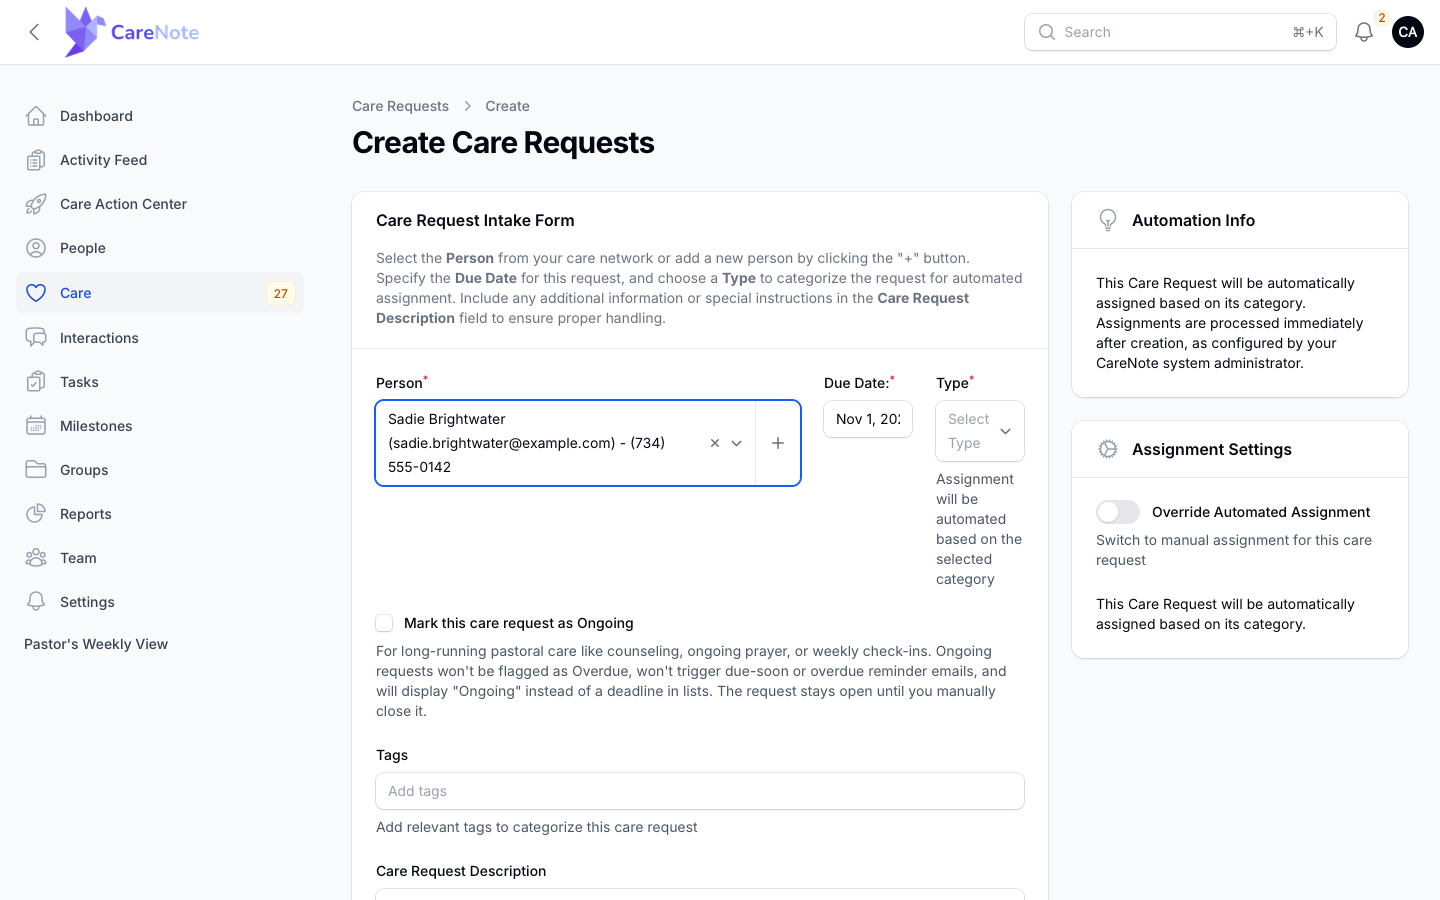Open Reports in the sidebar
This screenshot has height=900, width=1440.
[160, 514]
